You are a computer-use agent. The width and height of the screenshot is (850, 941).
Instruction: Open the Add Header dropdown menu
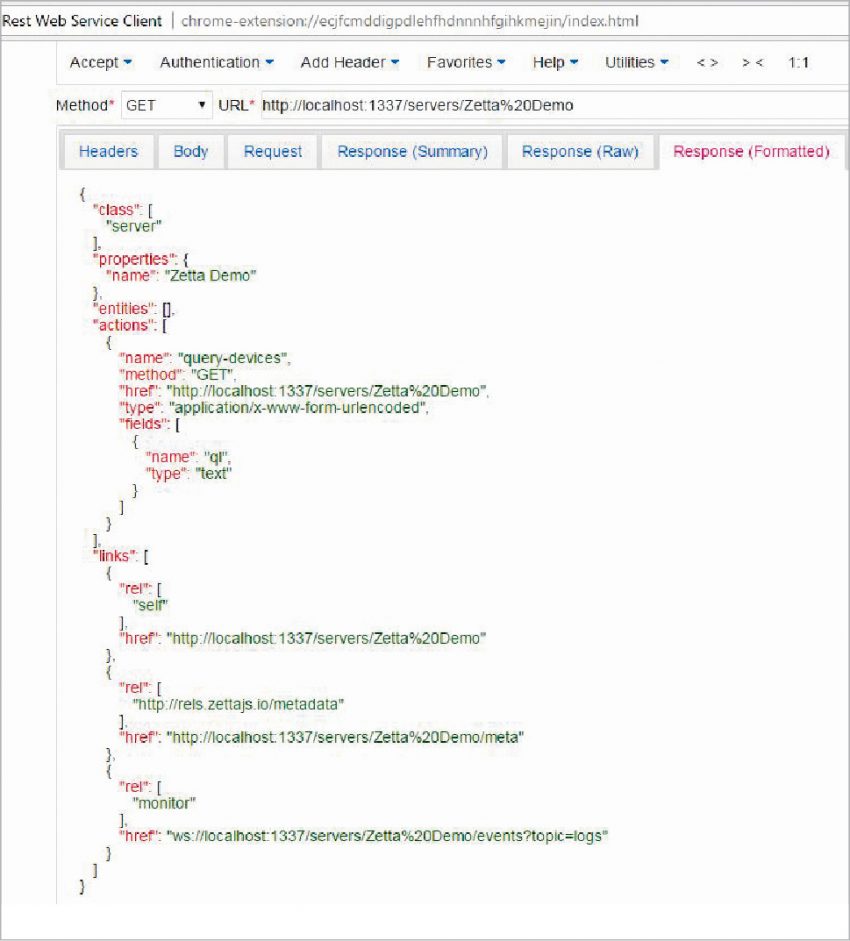pyautogui.click(x=346, y=62)
